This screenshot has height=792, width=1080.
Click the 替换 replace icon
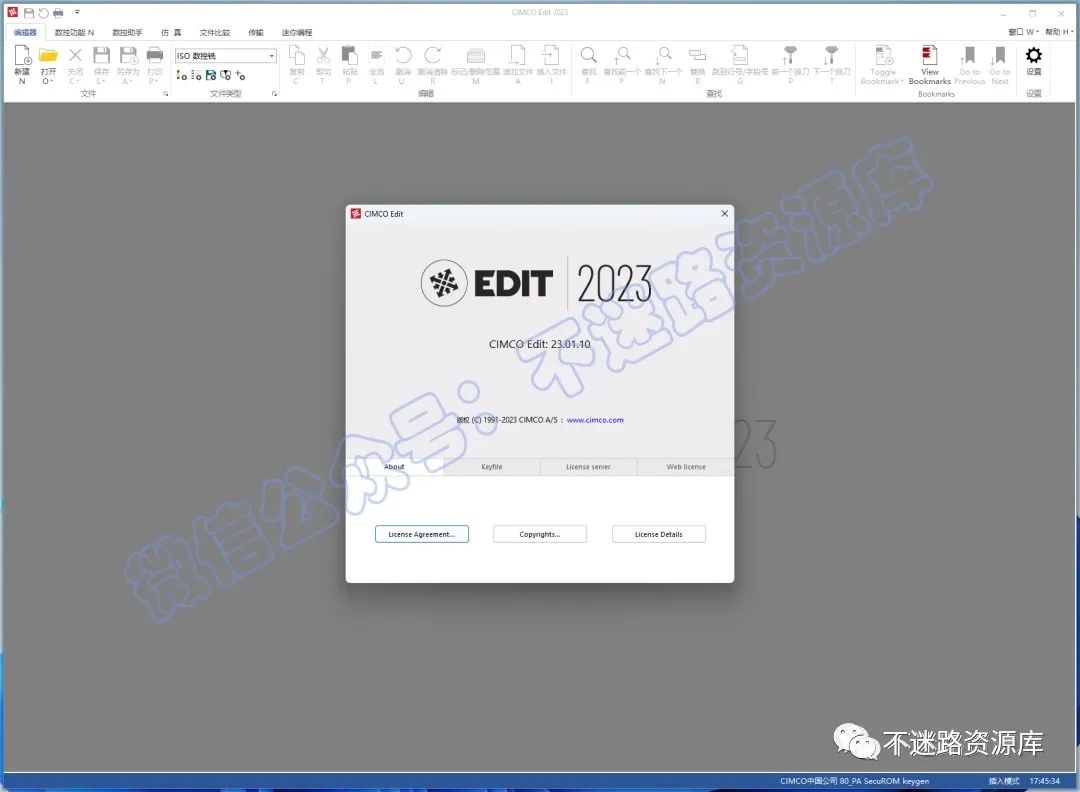click(x=697, y=56)
